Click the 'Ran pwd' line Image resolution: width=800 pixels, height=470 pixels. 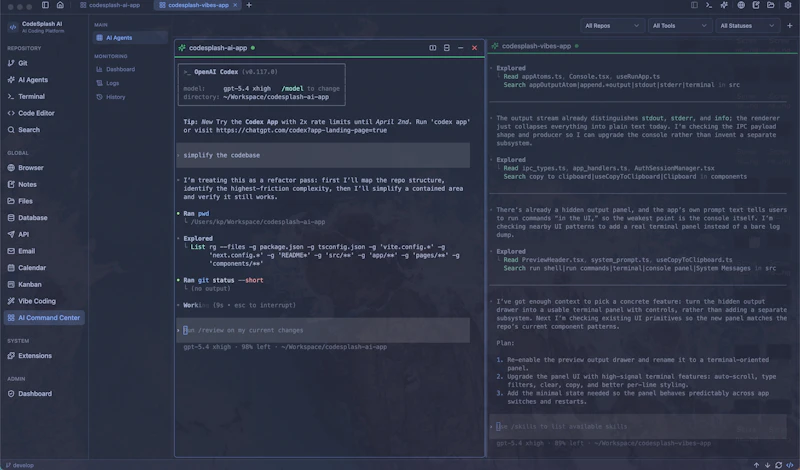(x=196, y=214)
